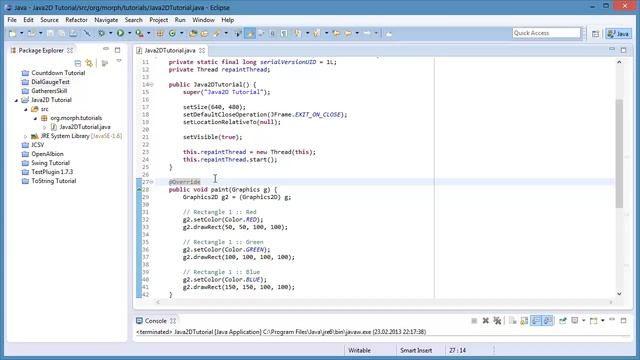
Task: Open the Source menu
Action: [49, 20]
